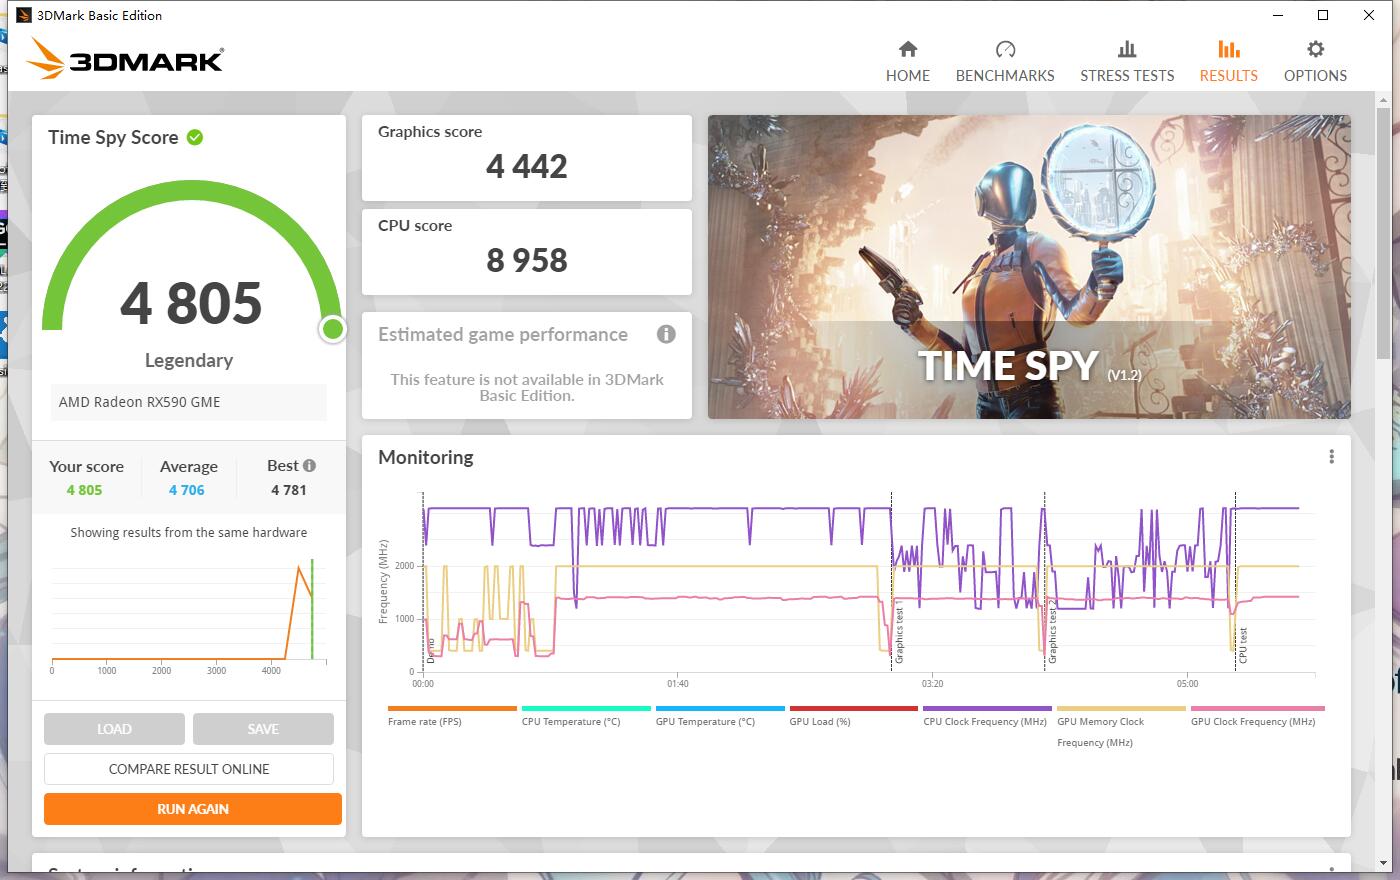
Task: Click the CPU score value 8 958
Action: pyautogui.click(x=527, y=260)
